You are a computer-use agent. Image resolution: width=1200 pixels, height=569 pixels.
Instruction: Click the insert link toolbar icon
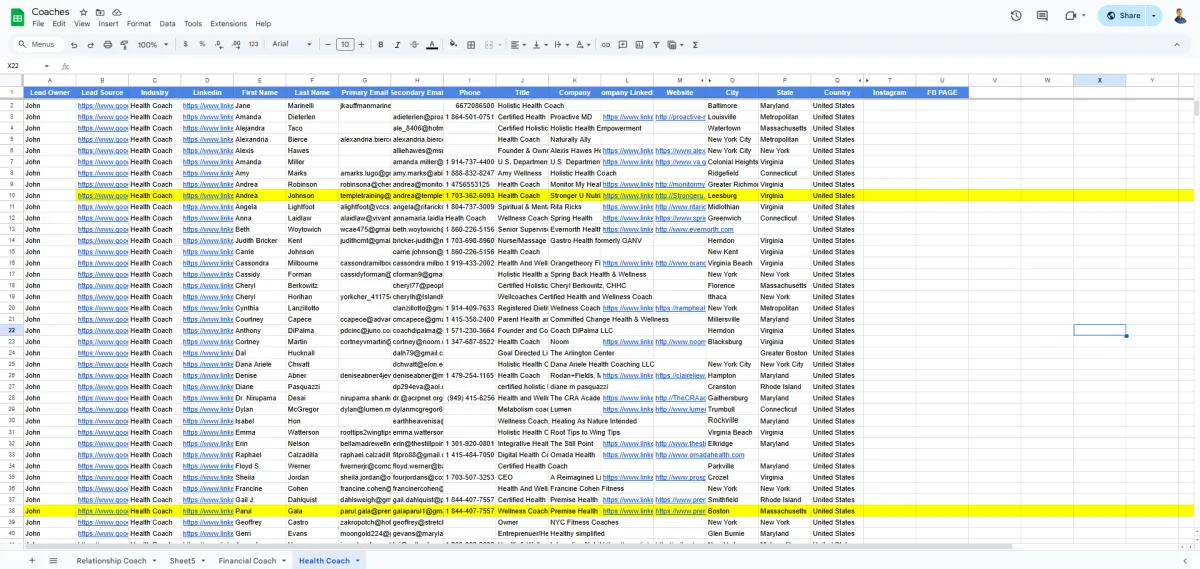coord(607,45)
